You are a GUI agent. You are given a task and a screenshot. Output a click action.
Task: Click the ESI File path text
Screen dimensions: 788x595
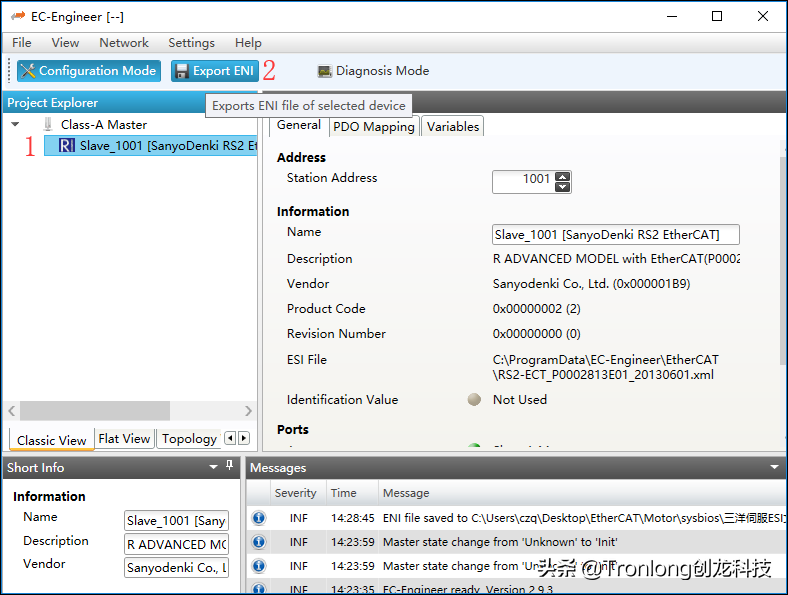[606, 367]
